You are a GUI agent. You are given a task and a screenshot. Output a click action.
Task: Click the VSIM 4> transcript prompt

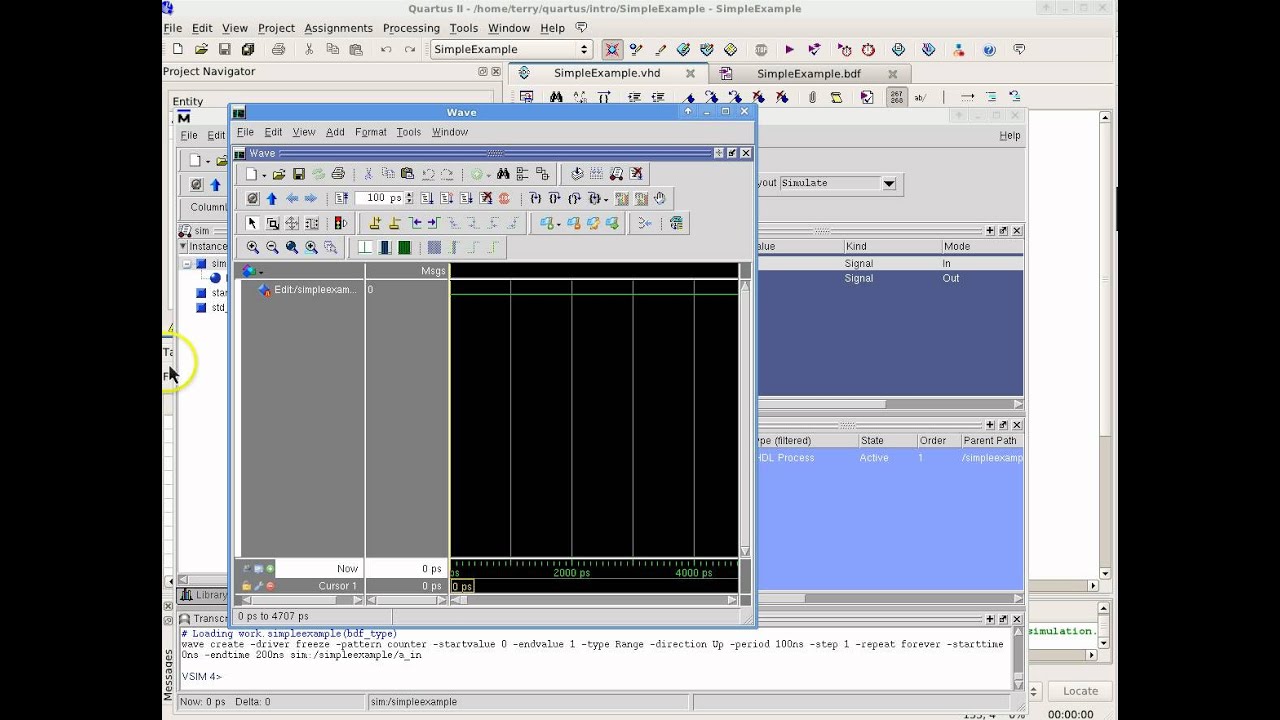click(x=201, y=677)
